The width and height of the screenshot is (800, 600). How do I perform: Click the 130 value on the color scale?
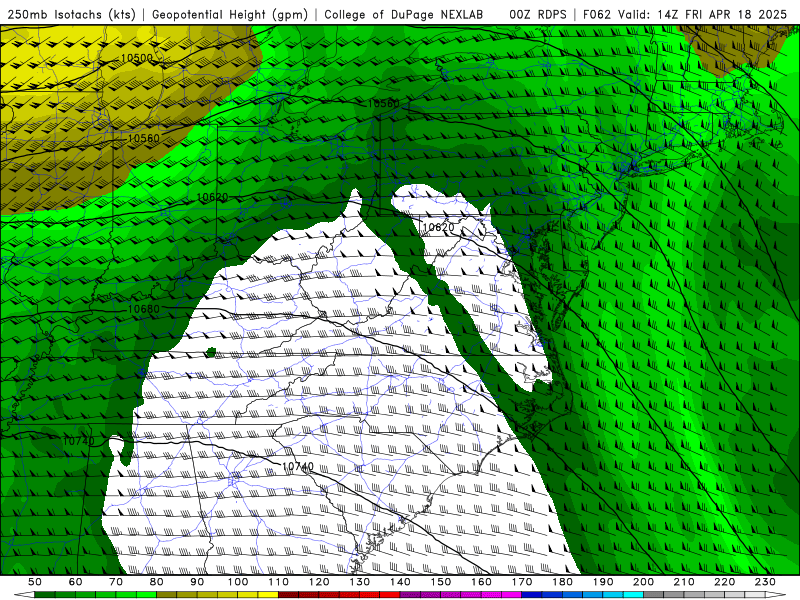[360, 582]
